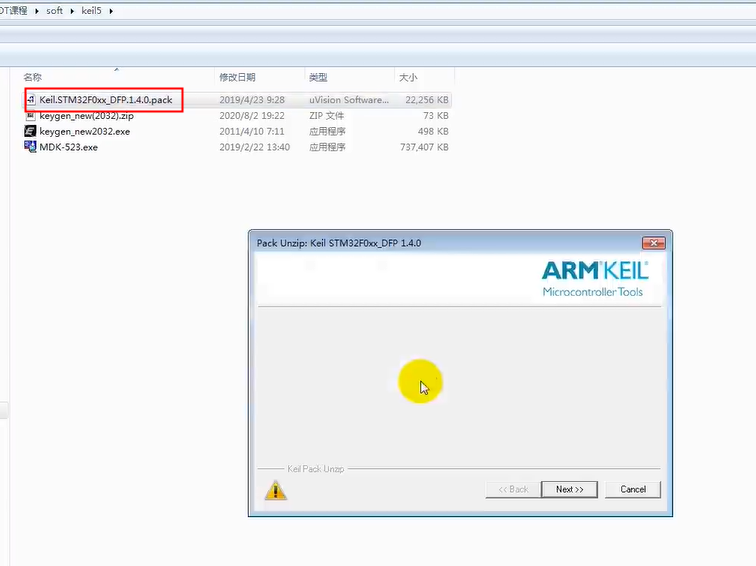The height and width of the screenshot is (566, 756).
Task: Click the keygen_new2032.exe application icon
Action: [30, 131]
